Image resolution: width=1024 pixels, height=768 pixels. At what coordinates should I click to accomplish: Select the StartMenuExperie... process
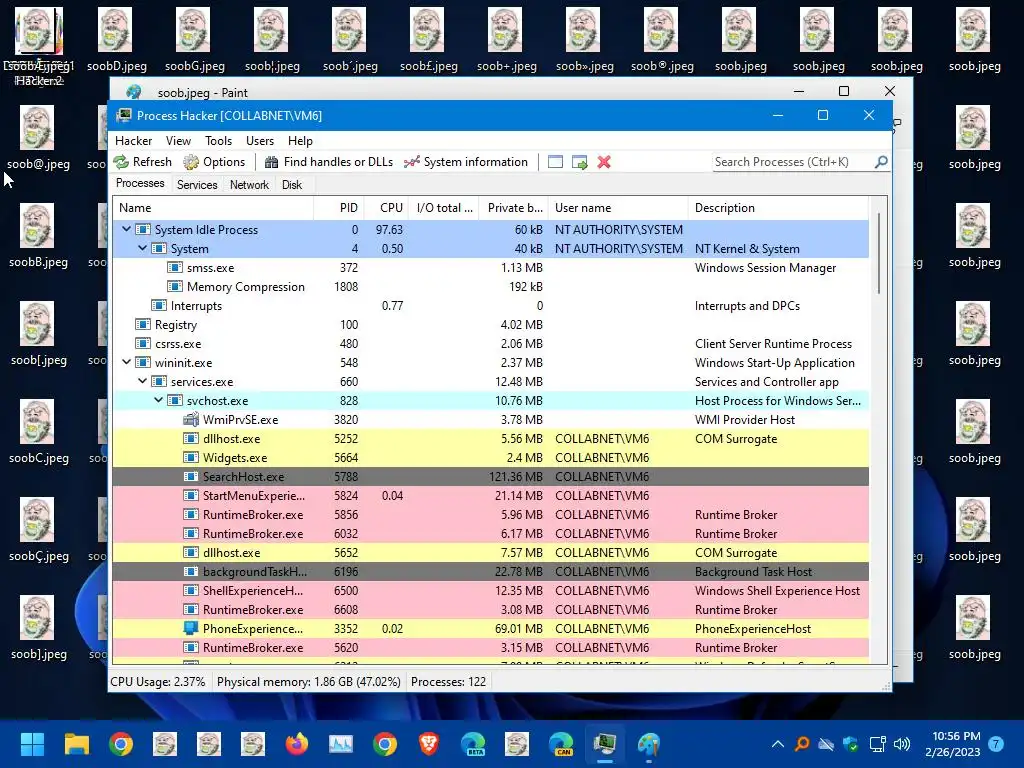(x=490, y=495)
